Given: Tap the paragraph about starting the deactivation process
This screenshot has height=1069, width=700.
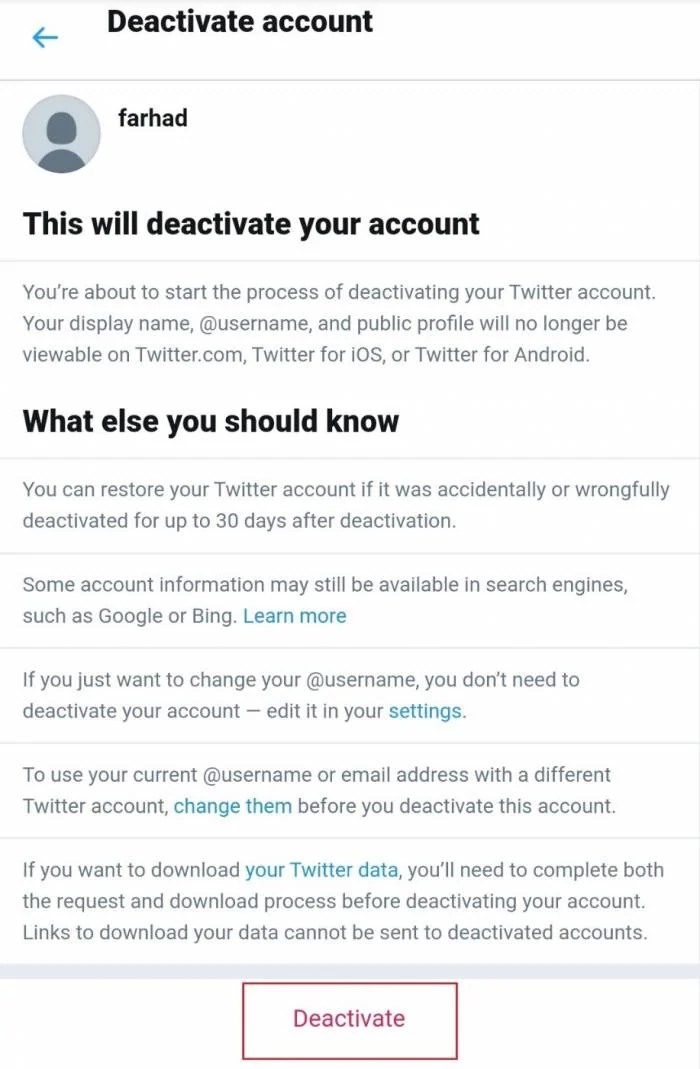Looking at the screenshot, I should click(339, 323).
